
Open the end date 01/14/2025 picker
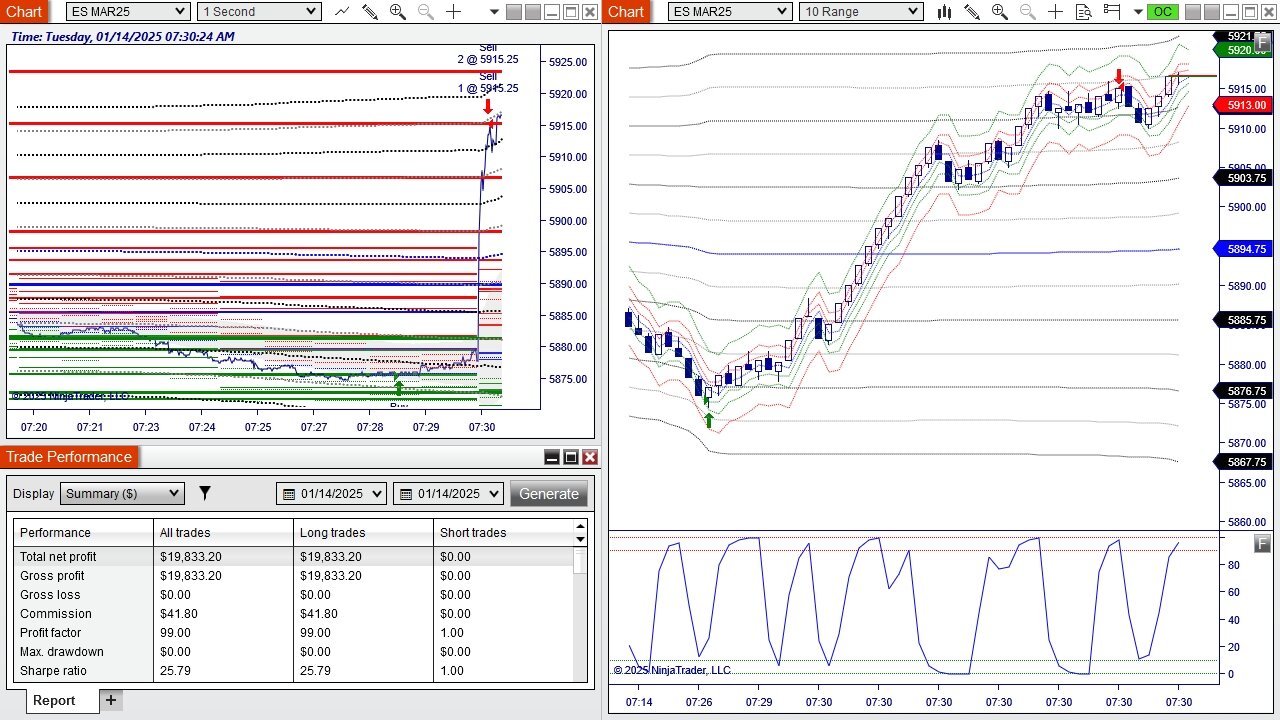(449, 493)
